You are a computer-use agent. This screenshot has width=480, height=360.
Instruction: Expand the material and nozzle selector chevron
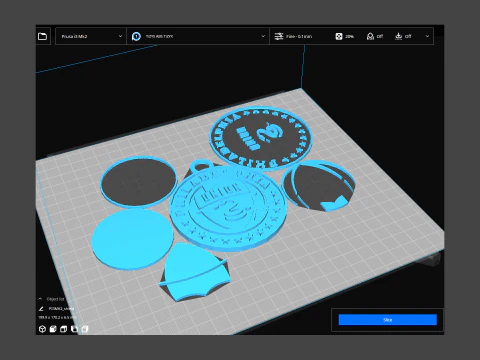pos(263,36)
